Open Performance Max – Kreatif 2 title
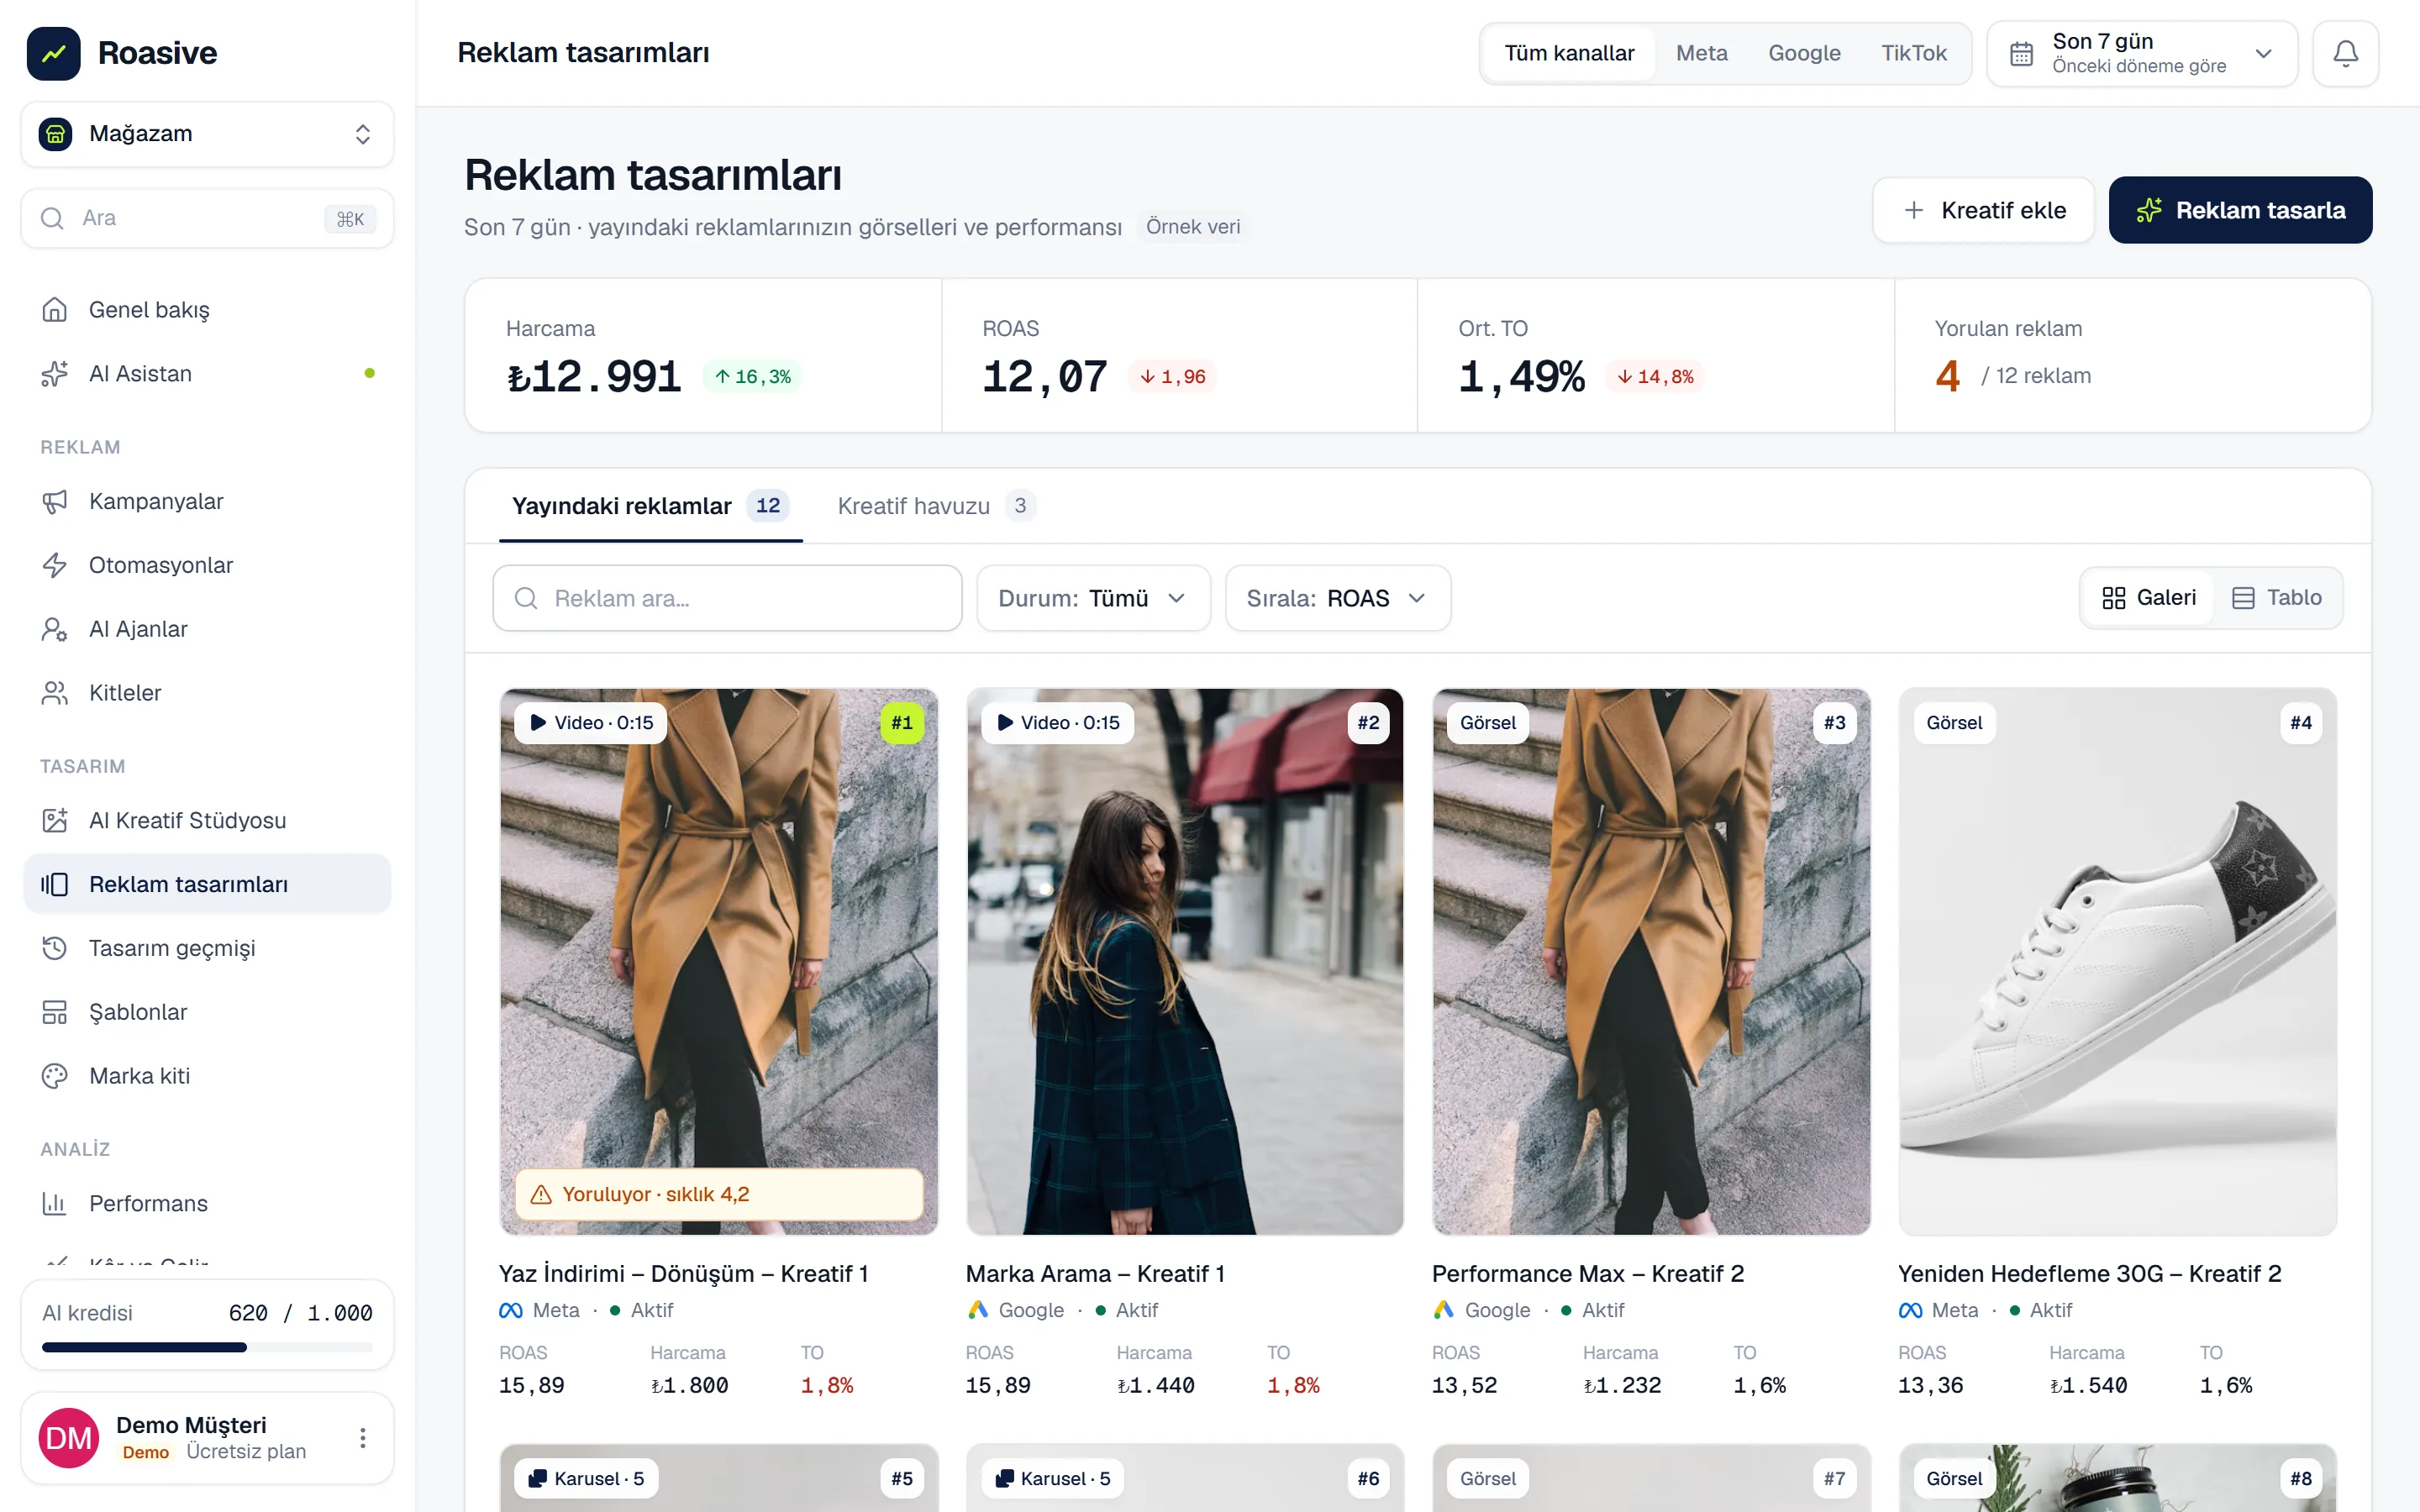The image size is (2420, 1512). point(1588,1274)
